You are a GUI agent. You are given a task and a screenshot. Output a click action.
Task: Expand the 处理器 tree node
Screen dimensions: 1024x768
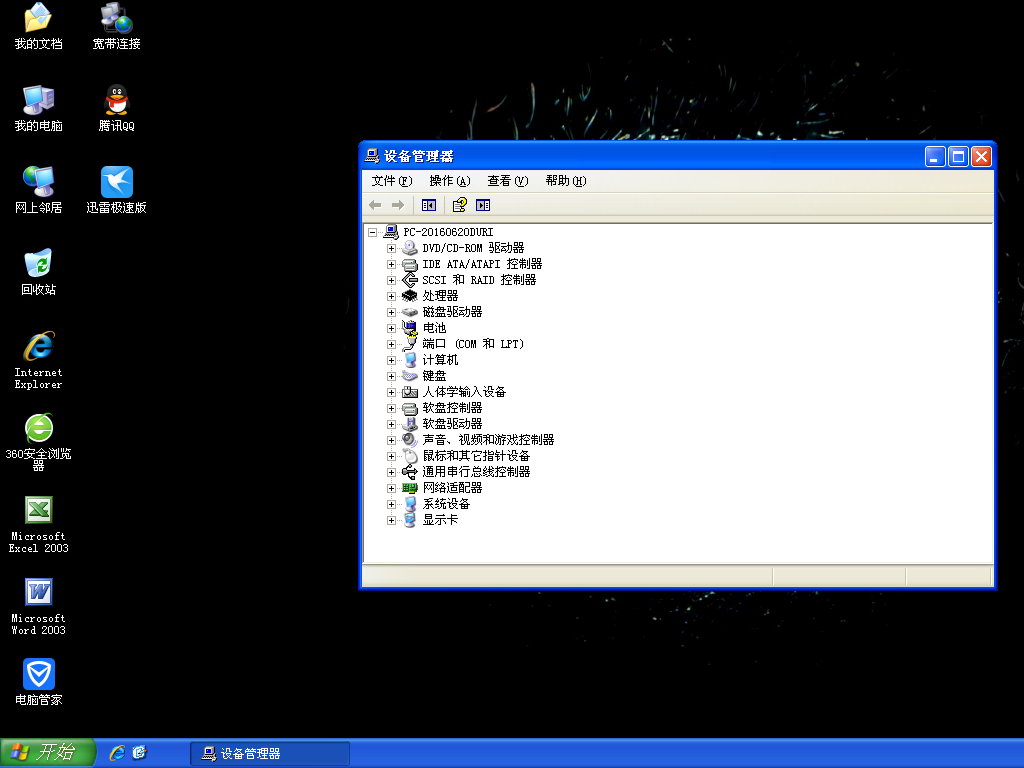[392, 296]
